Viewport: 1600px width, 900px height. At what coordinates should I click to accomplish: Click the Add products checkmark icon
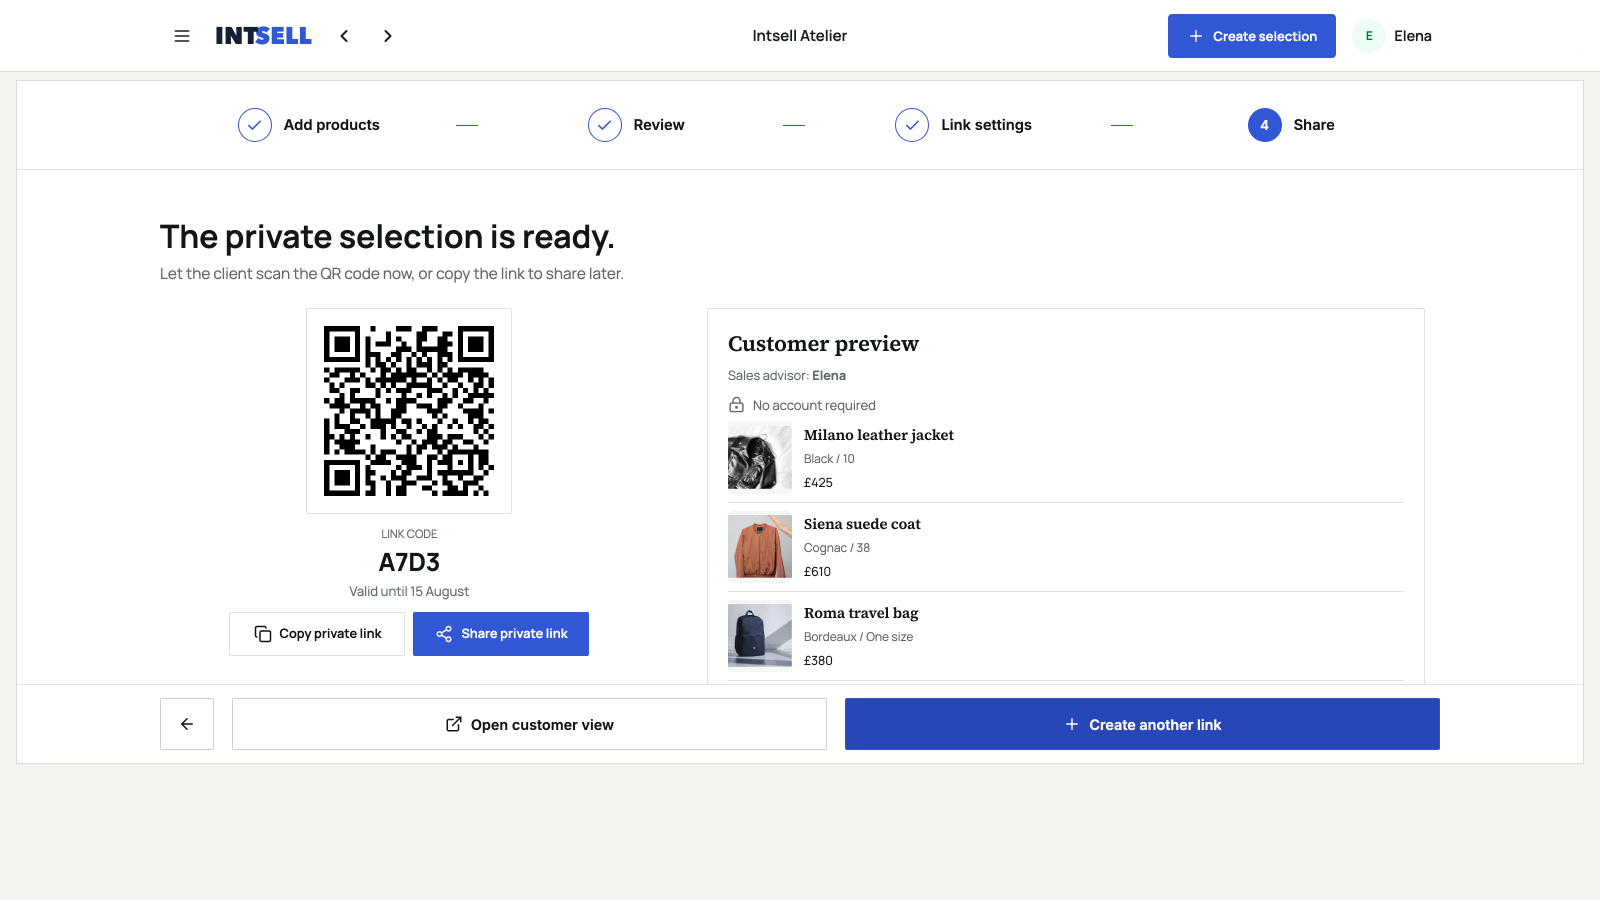pyautogui.click(x=255, y=125)
